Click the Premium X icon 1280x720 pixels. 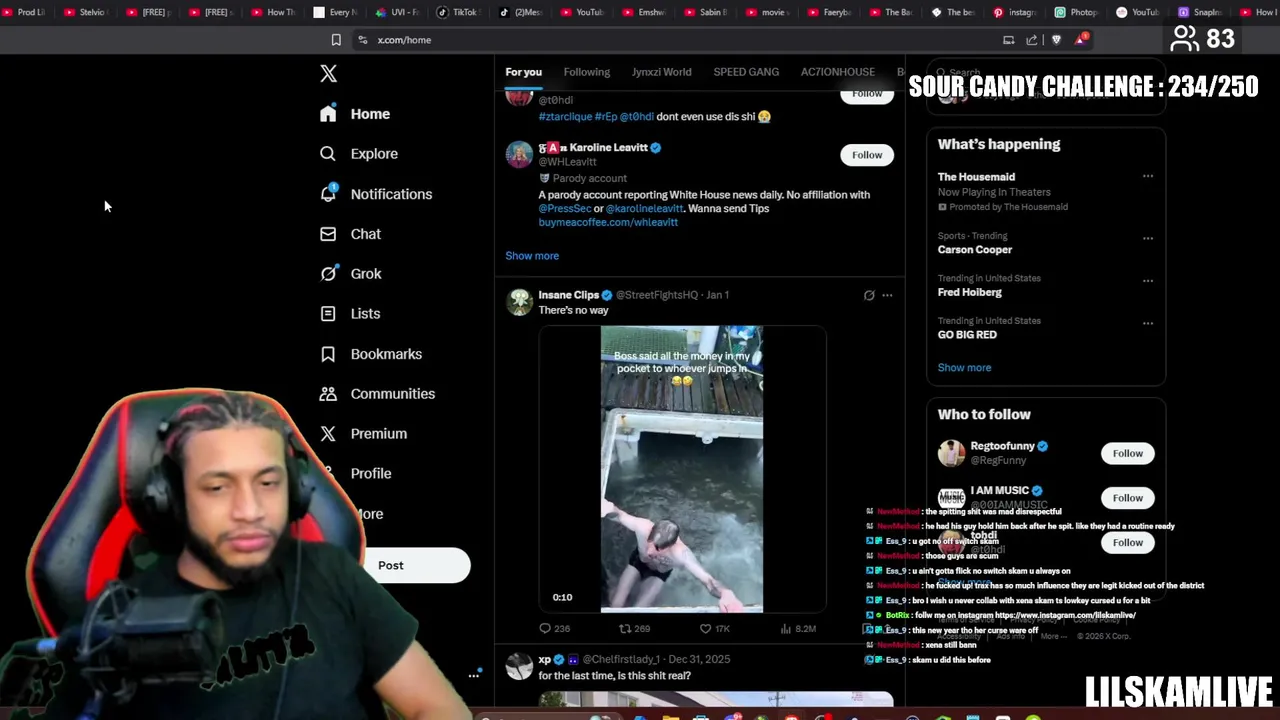pos(328,434)
